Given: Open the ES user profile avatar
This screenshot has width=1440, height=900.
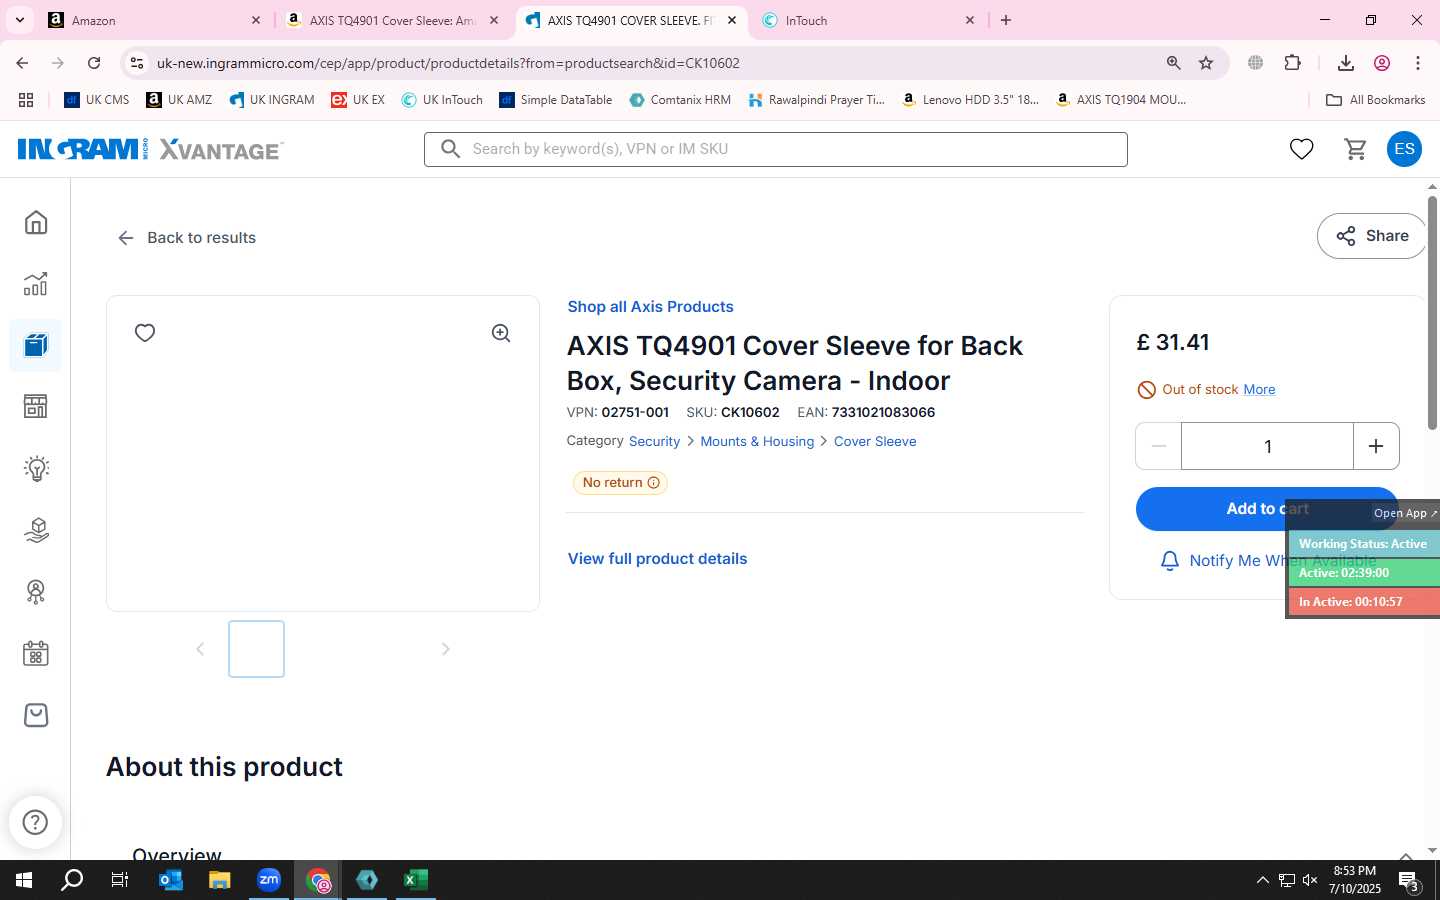Looking at the screenshot, I should coord(1404,149).
